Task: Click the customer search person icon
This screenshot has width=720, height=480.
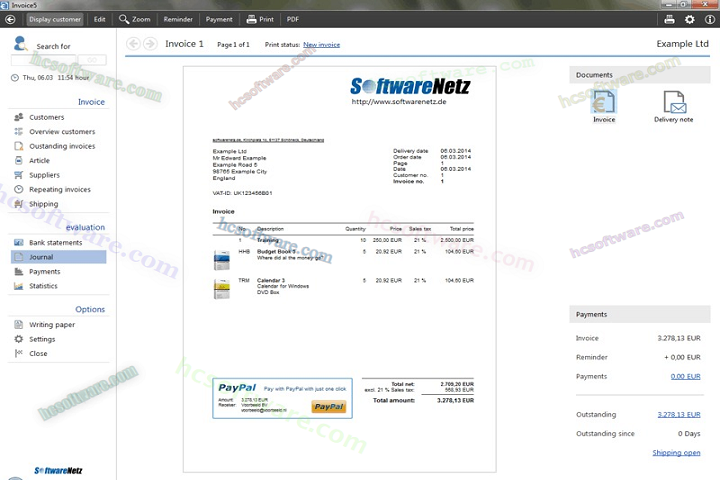Action: click(21, 43)
